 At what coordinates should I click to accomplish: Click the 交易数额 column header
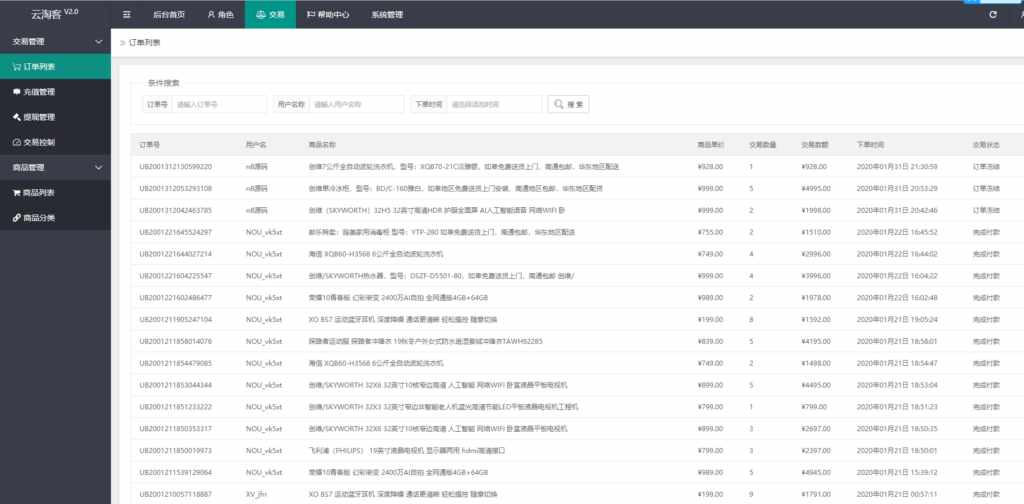click(814, 145)
